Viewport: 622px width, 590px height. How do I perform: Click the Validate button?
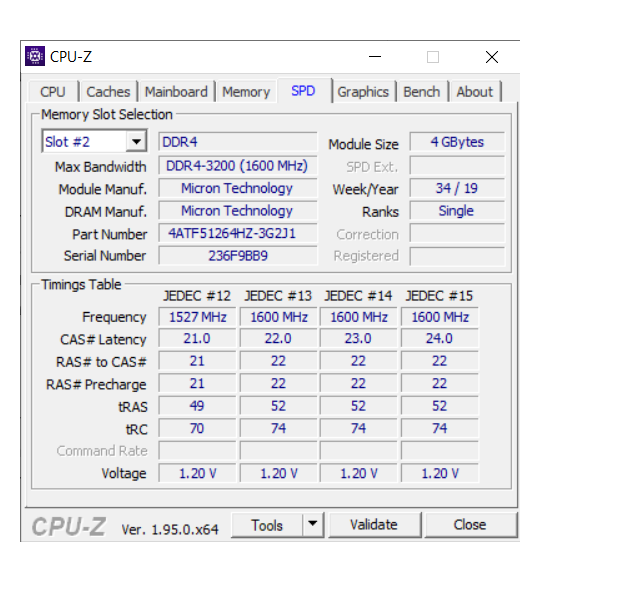pos(374,525)
